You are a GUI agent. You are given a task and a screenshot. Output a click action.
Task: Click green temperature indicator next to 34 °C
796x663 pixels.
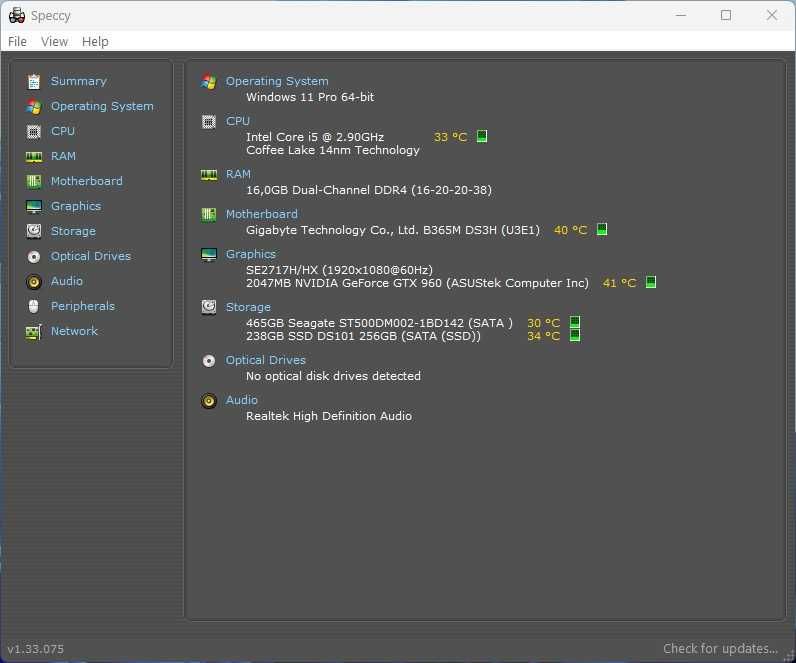coord(575,335)
